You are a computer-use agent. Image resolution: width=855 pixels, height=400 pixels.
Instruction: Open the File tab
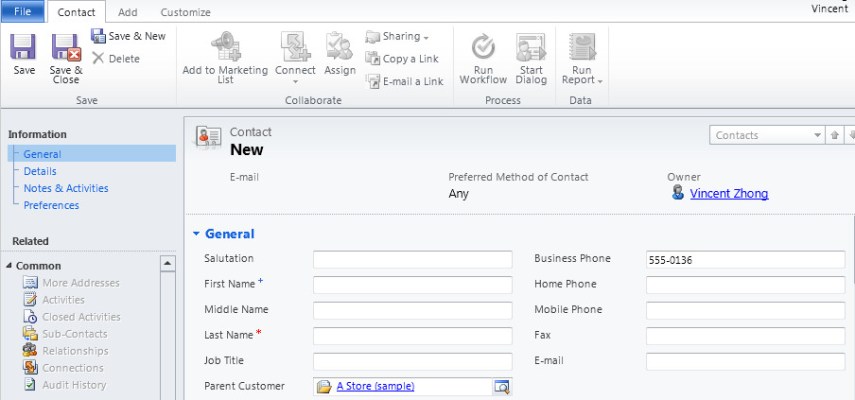click(x=22, y=11)
